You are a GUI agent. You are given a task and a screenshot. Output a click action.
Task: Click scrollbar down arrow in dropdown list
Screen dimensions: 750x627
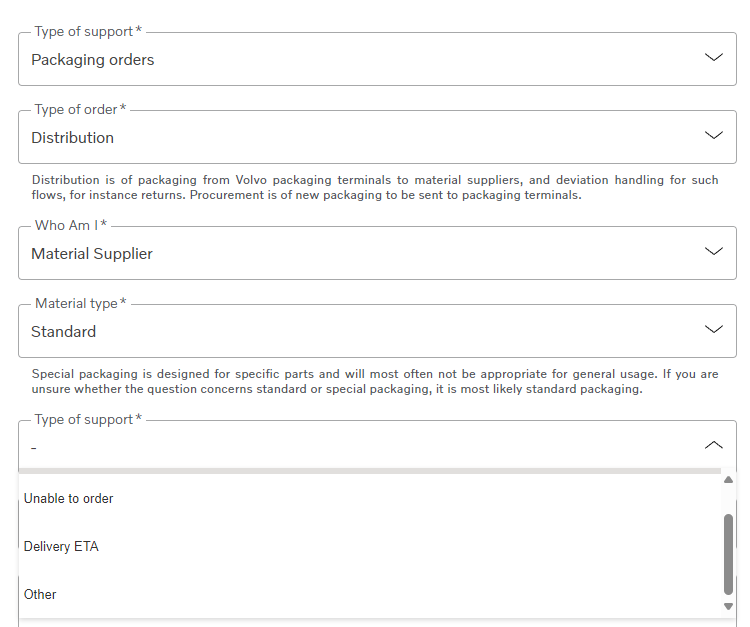coord(728,606)
